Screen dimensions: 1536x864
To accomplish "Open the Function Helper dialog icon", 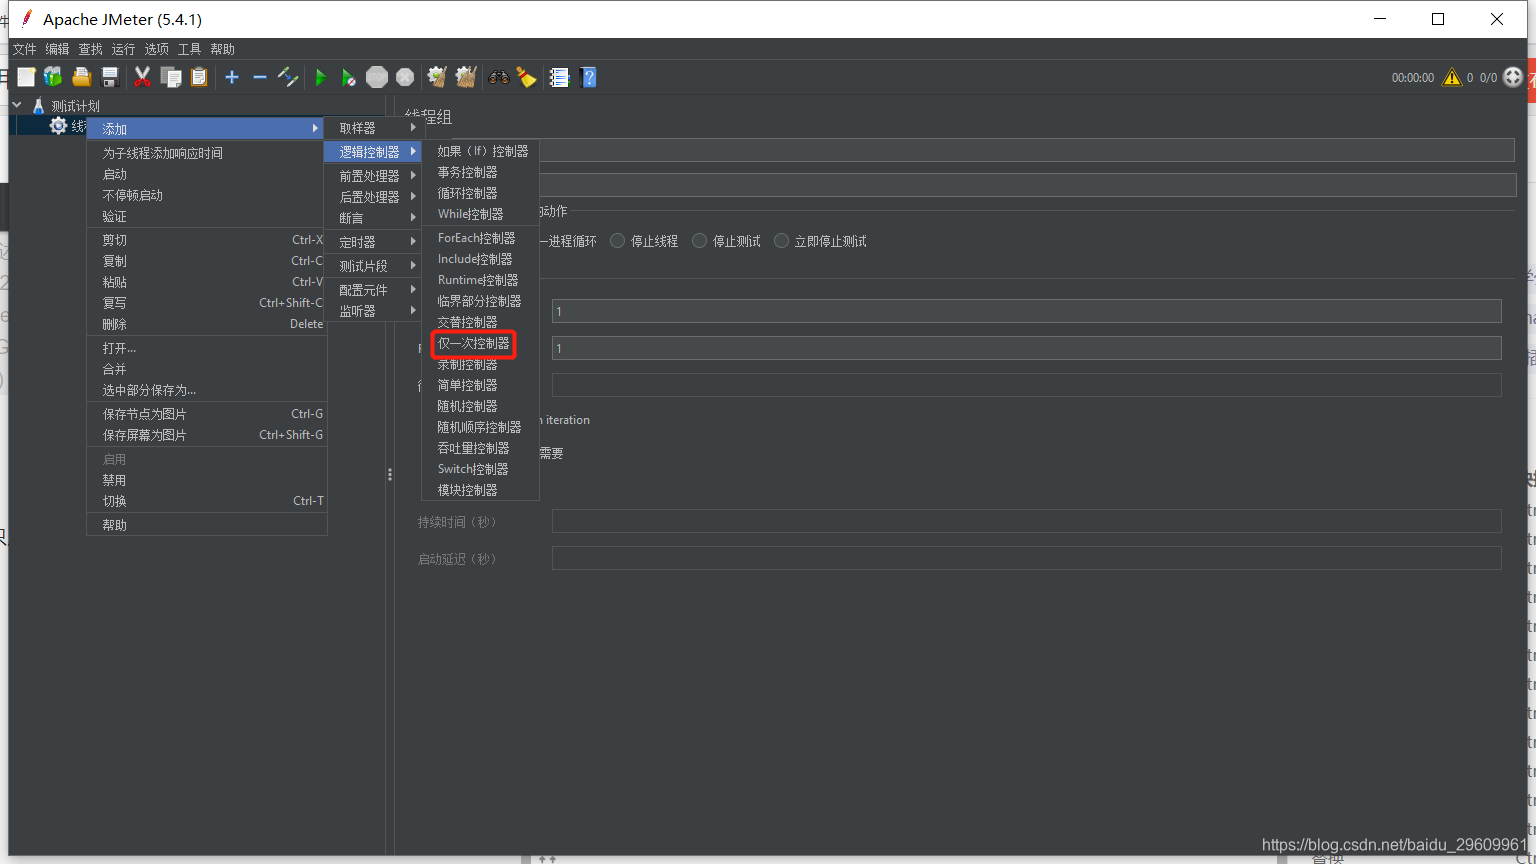I will 559,77.
